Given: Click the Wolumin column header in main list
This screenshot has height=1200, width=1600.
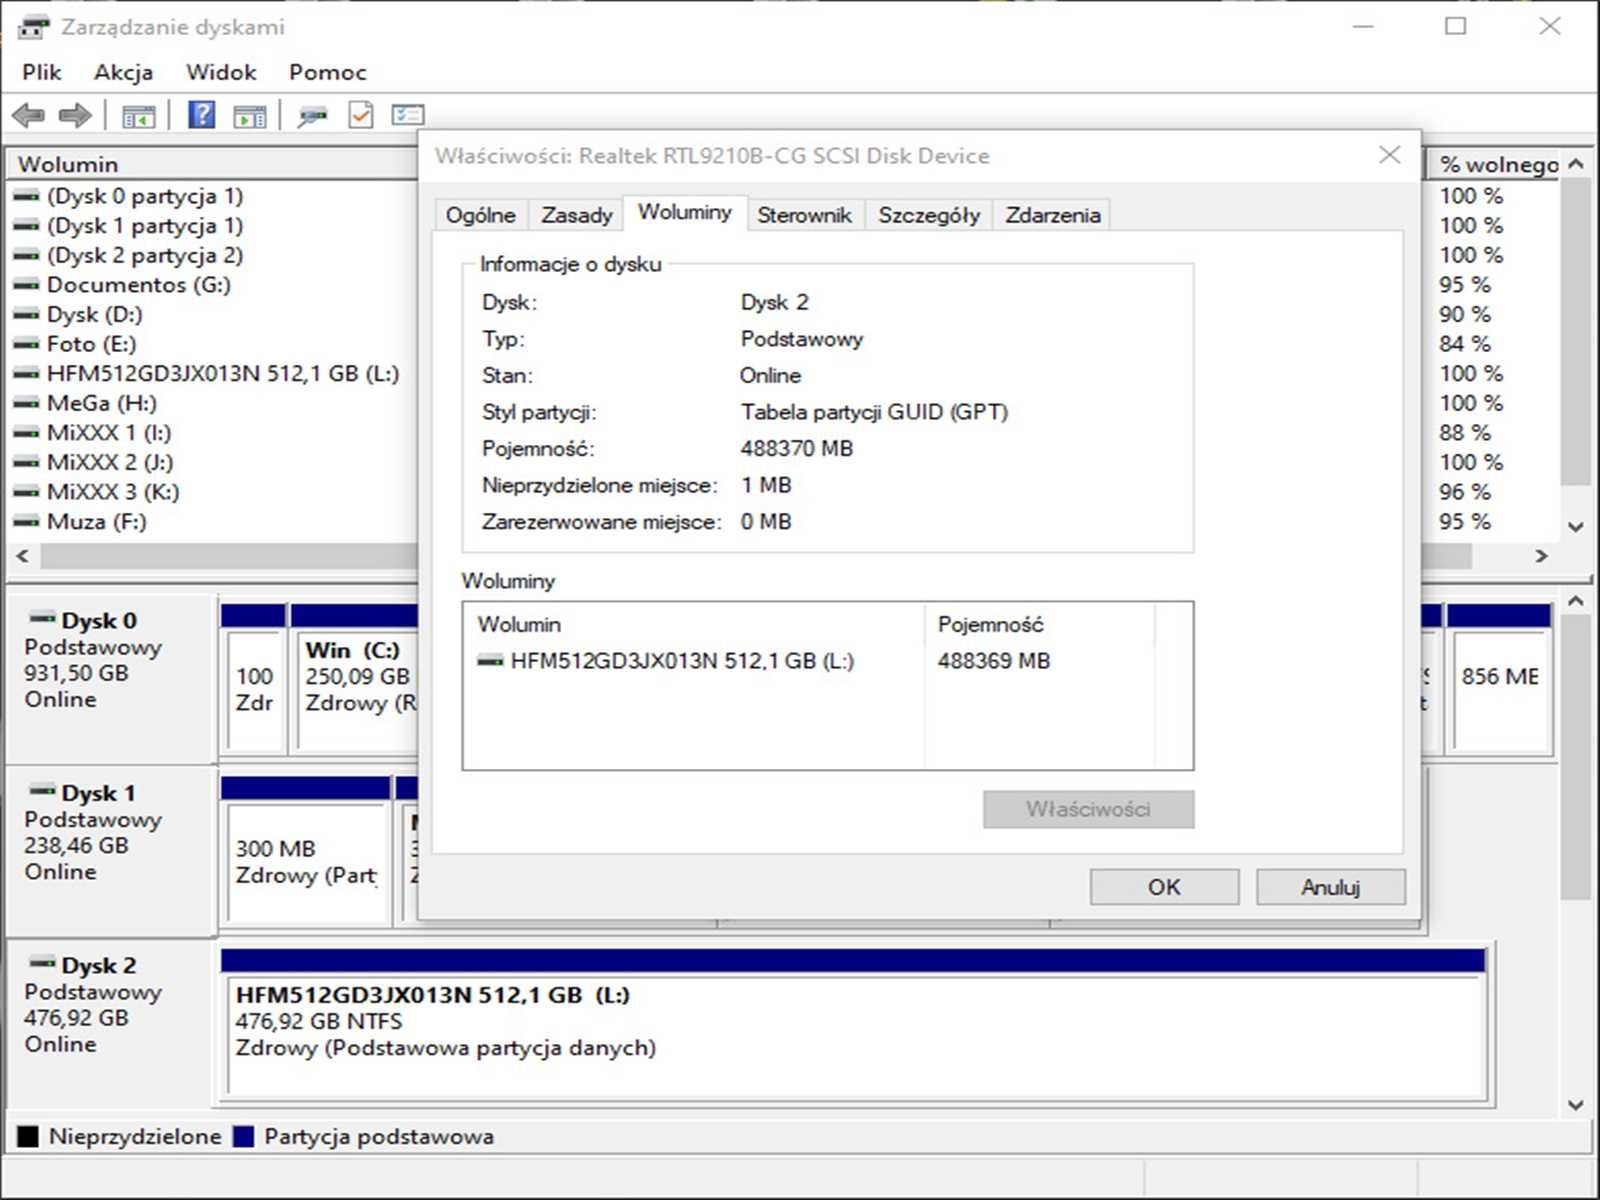Looking at the screenshot, I should (x=212, y=164).
